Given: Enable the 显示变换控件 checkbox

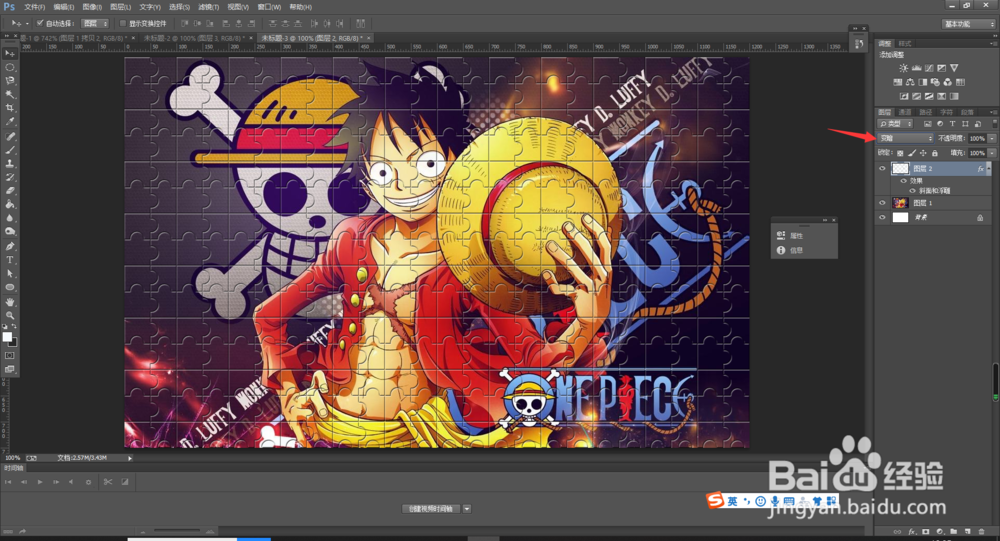Looking at the screenshot, I should pos(123,24).
